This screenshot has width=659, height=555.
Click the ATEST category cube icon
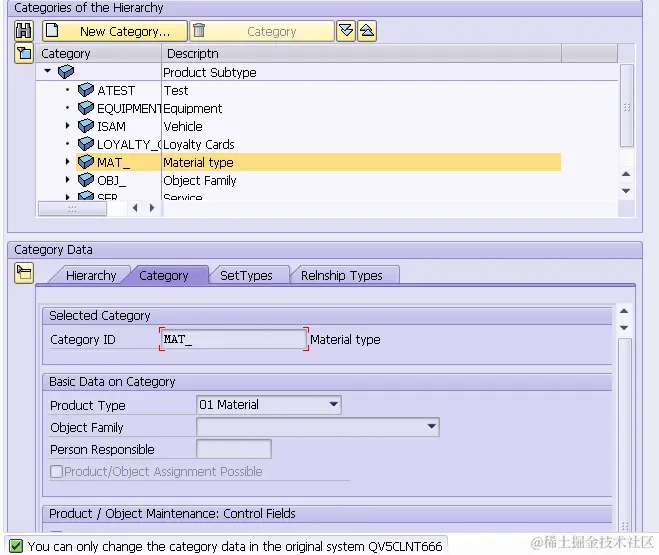pos(86,89)
